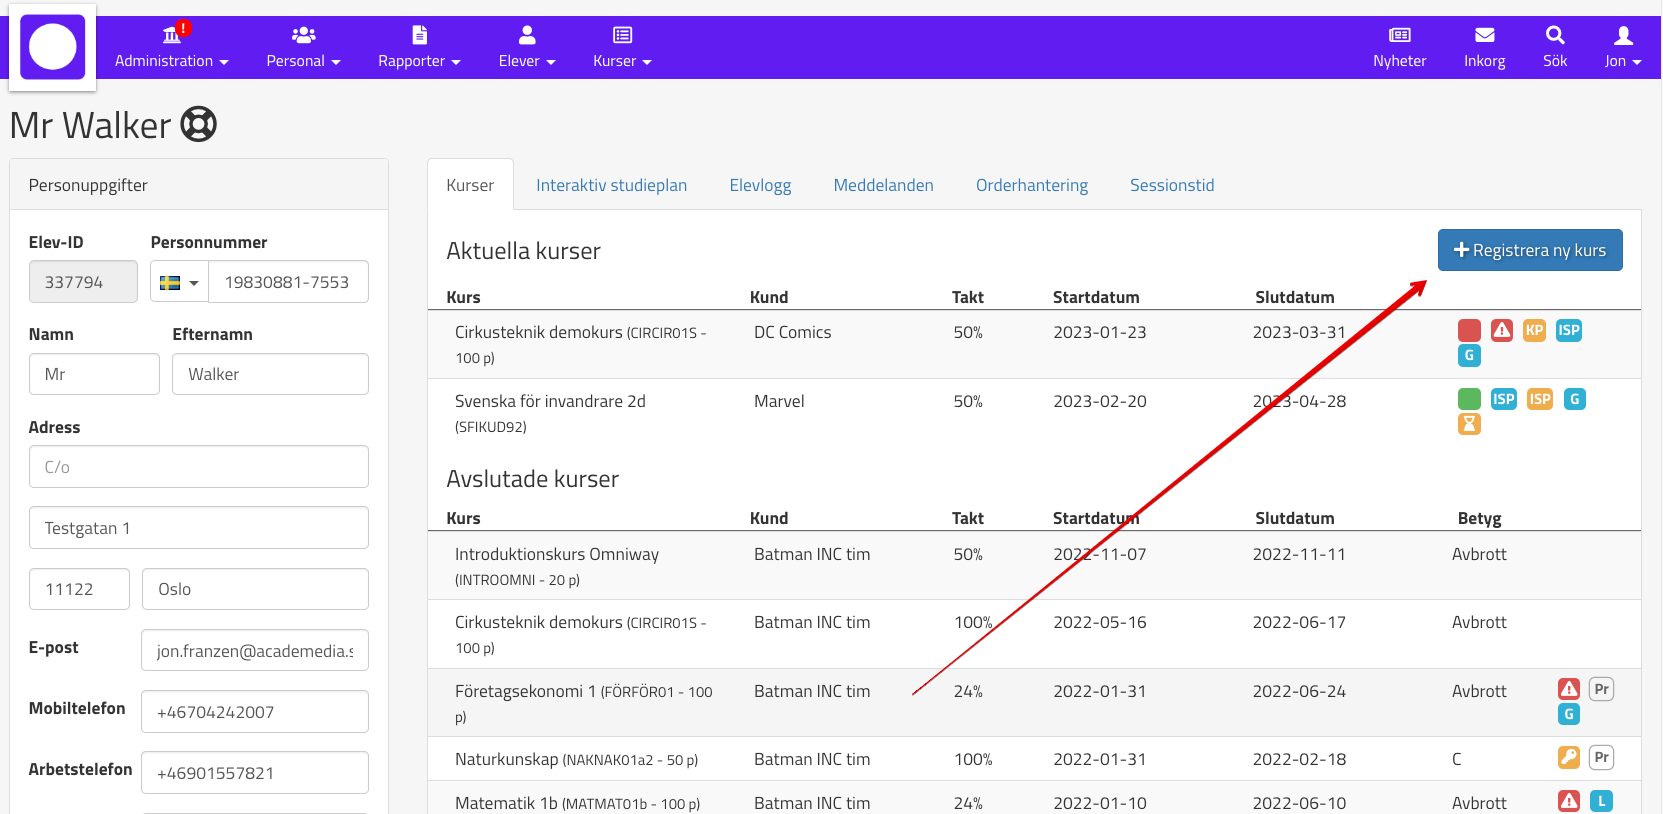Open the Swedish flag country dropdown
This screenshot has height=814, width=1663.
coord(179,282)
